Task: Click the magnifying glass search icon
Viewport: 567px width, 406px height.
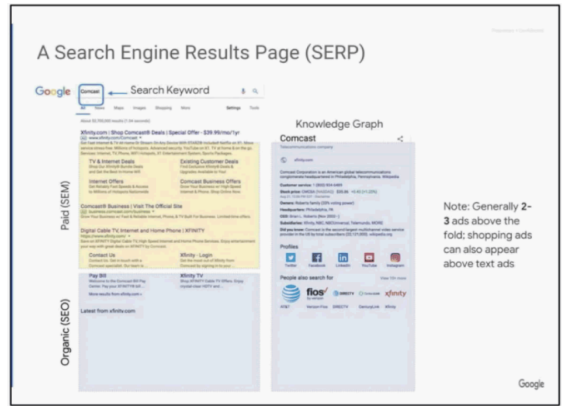Action: point(255,91)
